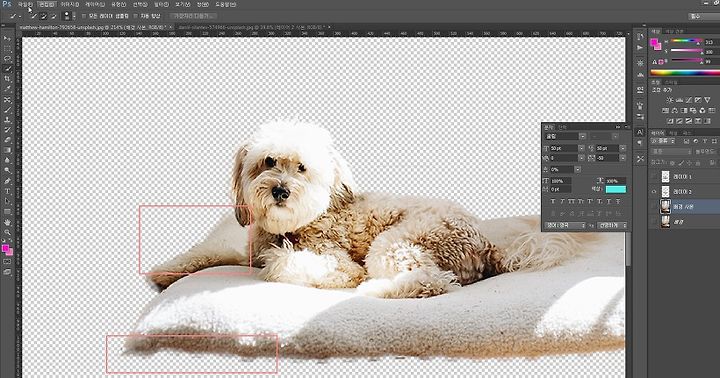Select the Healing Brush tool
The width and height of the screenshot is (720, 378).
[7, 99]
